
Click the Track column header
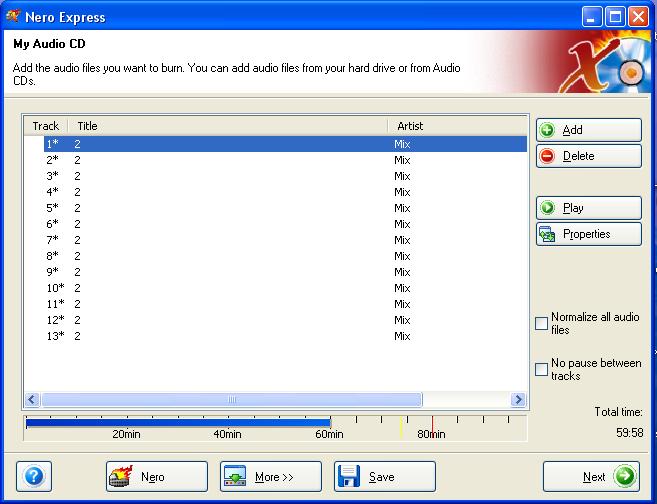46,126
